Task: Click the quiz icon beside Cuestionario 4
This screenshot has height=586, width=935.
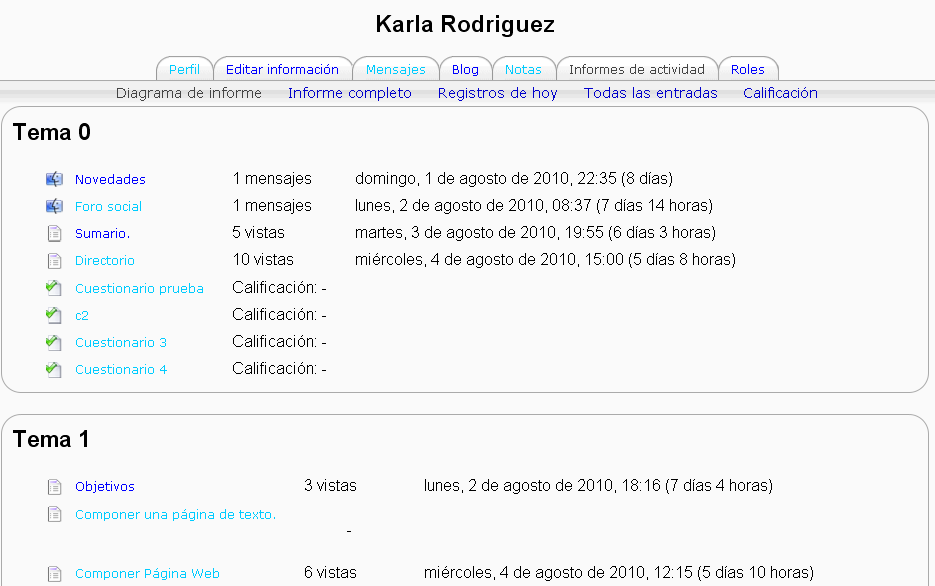Action: pyautogui.click(x=54, y=369)
